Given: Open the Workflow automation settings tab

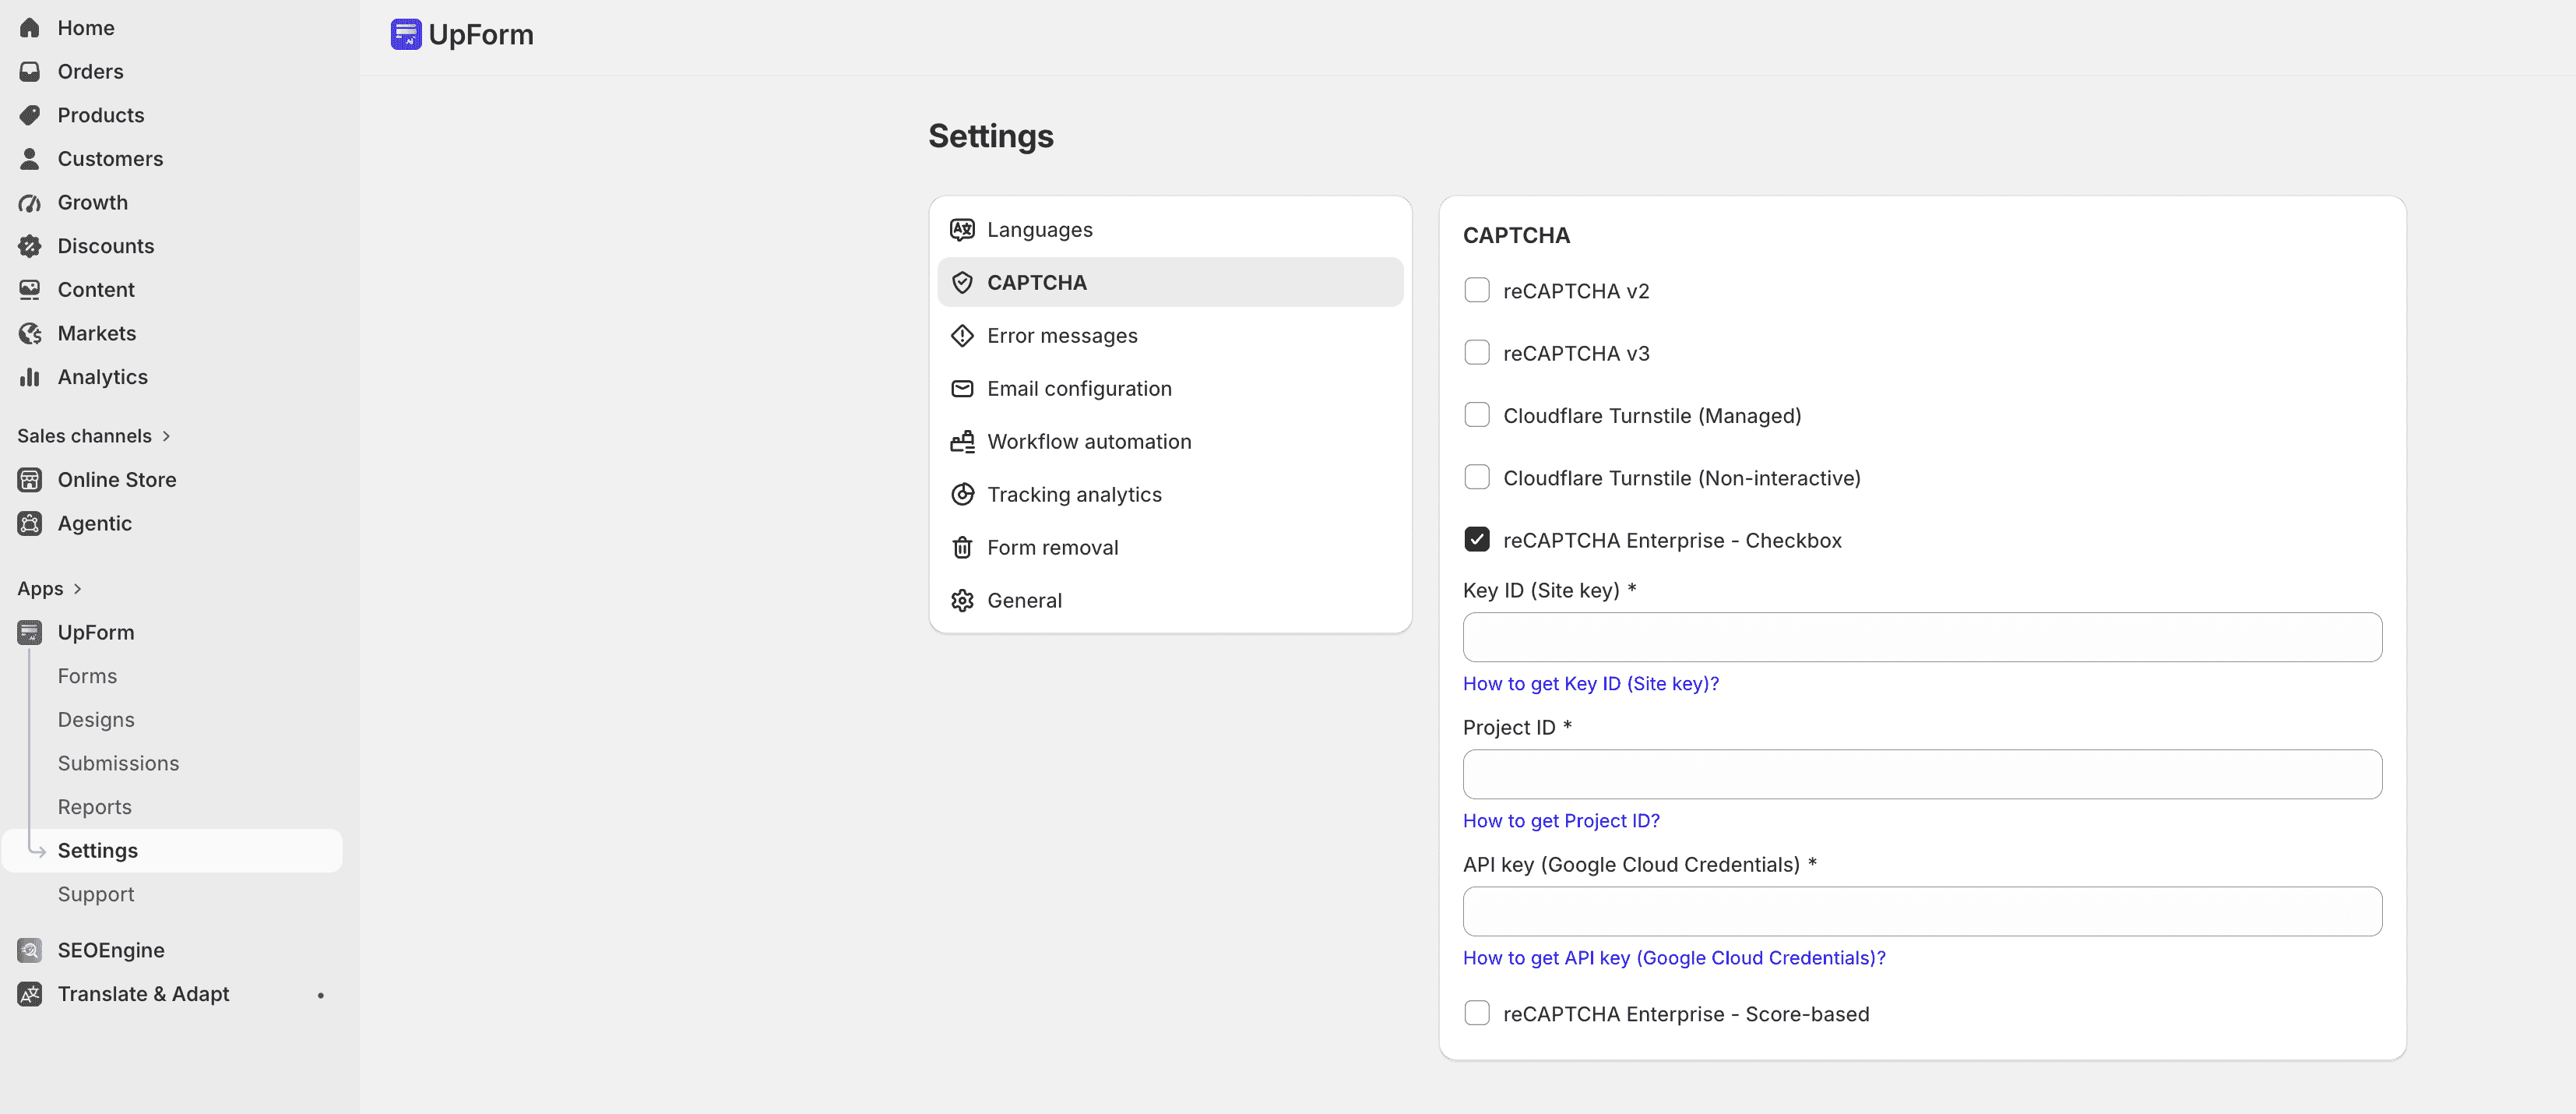Looking at the screenshot, I should 1170,442.
